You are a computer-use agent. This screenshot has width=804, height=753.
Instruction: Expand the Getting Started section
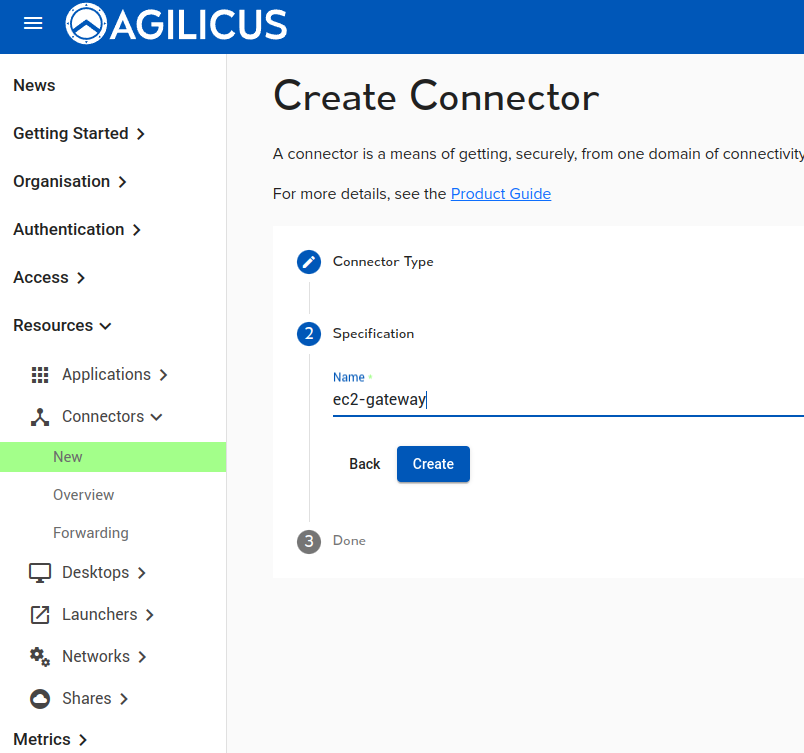tap(79, 133)
